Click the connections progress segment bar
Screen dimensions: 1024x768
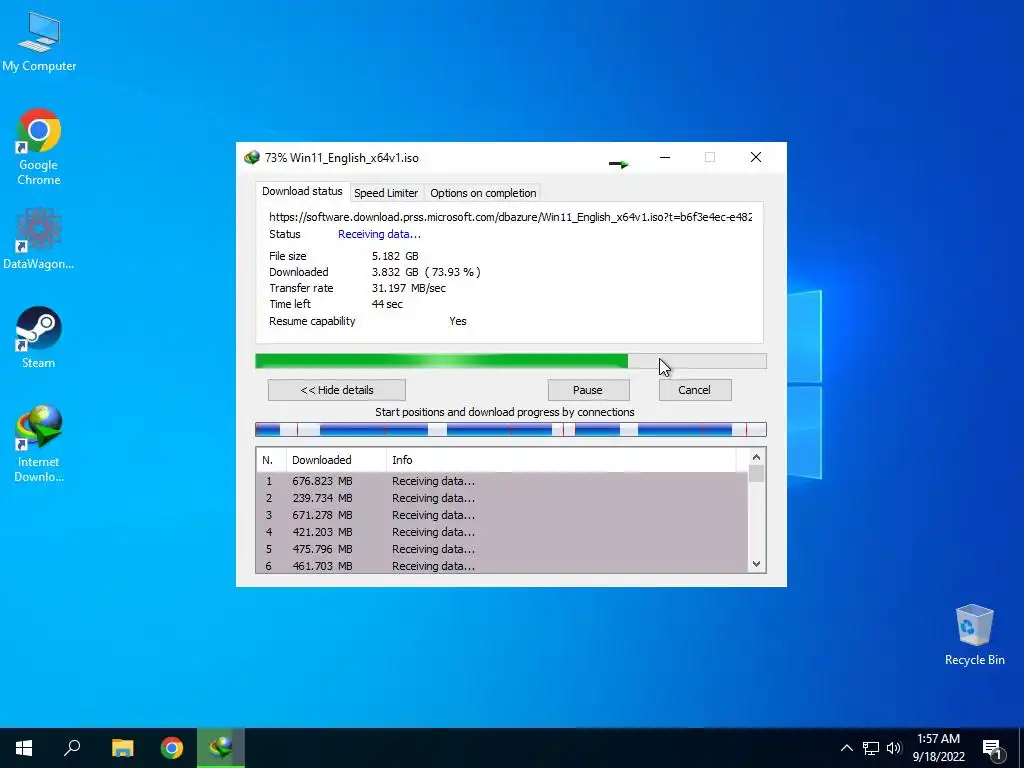pos(511,429)
